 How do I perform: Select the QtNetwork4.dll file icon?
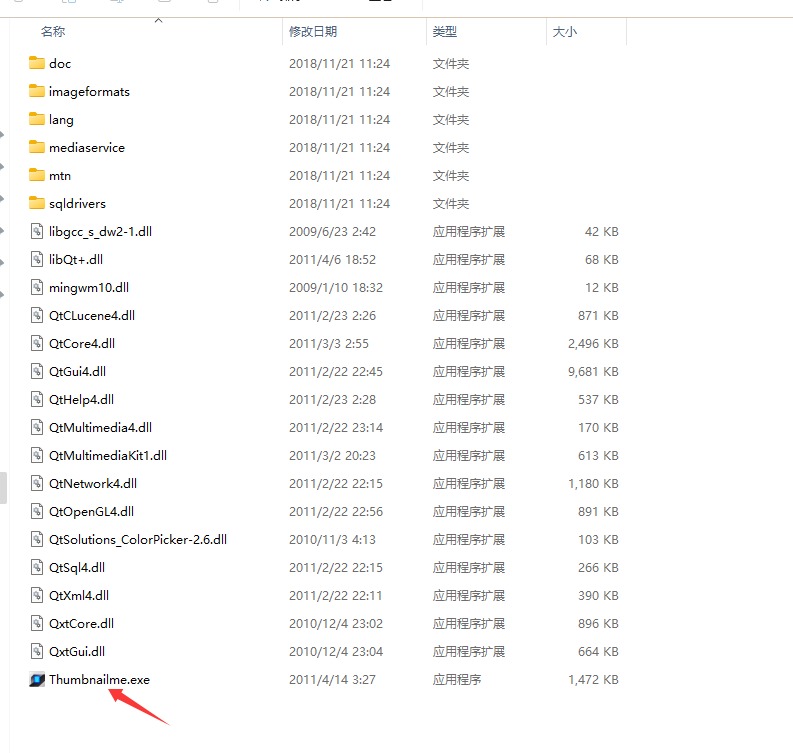pyautogui.click(x=37, y=483)
